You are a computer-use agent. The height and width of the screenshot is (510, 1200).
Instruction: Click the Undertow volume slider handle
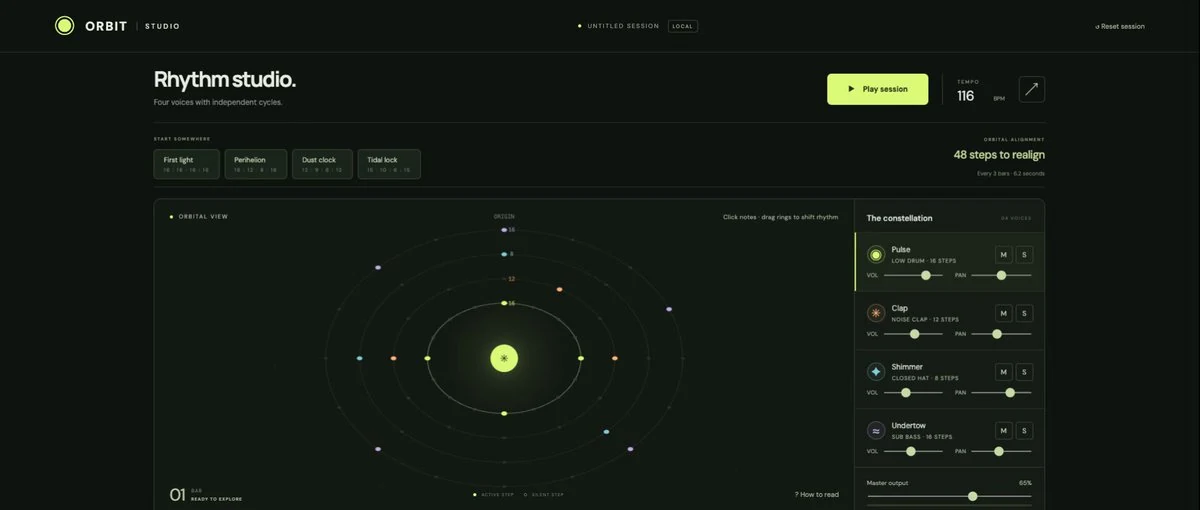pos(911,451)
